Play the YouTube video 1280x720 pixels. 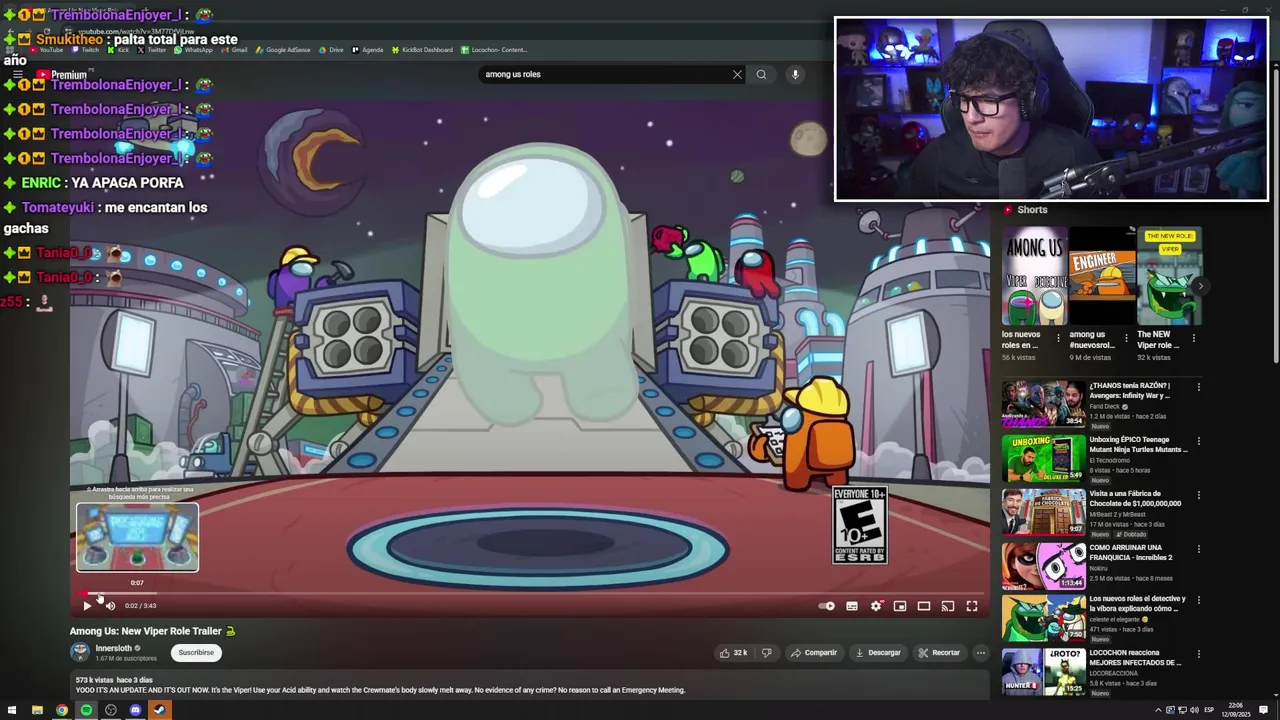click(87, 606)
